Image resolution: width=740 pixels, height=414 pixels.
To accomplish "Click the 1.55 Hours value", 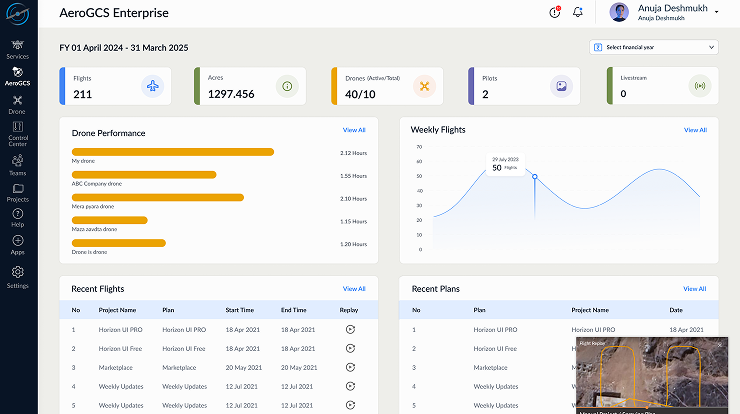I will coord(353,176).
